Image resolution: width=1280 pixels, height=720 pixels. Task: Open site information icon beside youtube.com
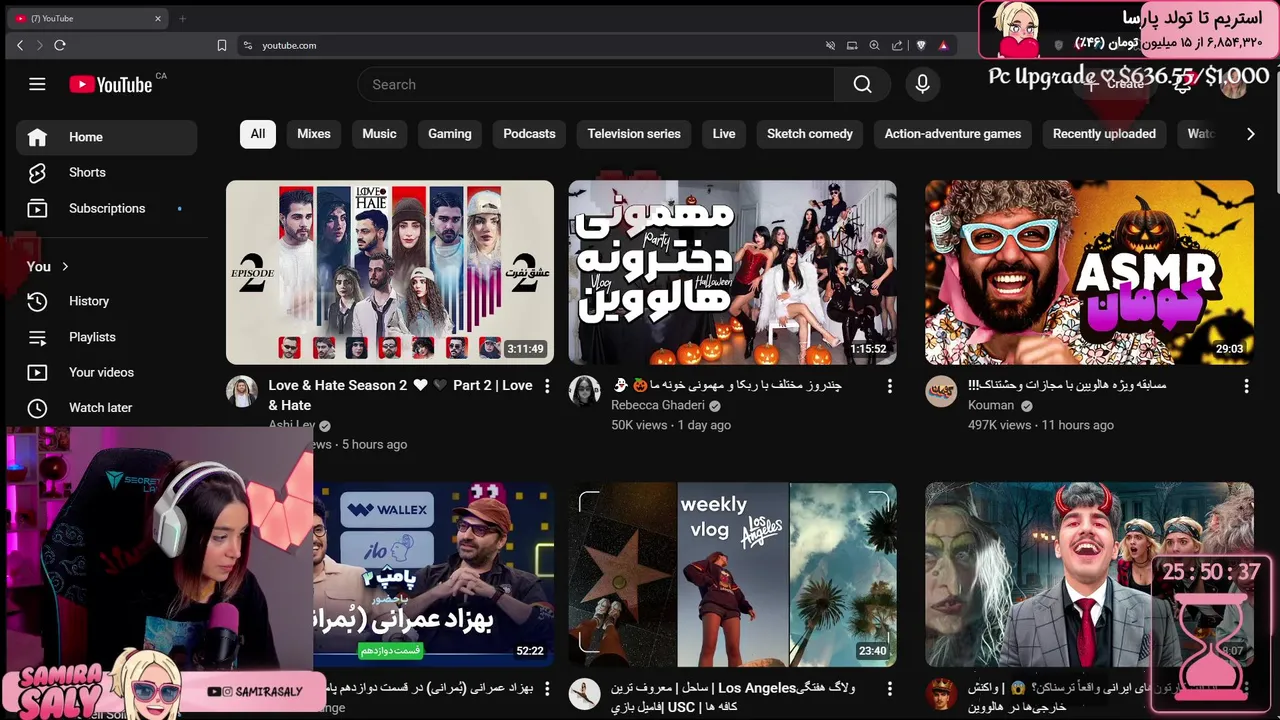pyautogui.click(x=248, y=45)
